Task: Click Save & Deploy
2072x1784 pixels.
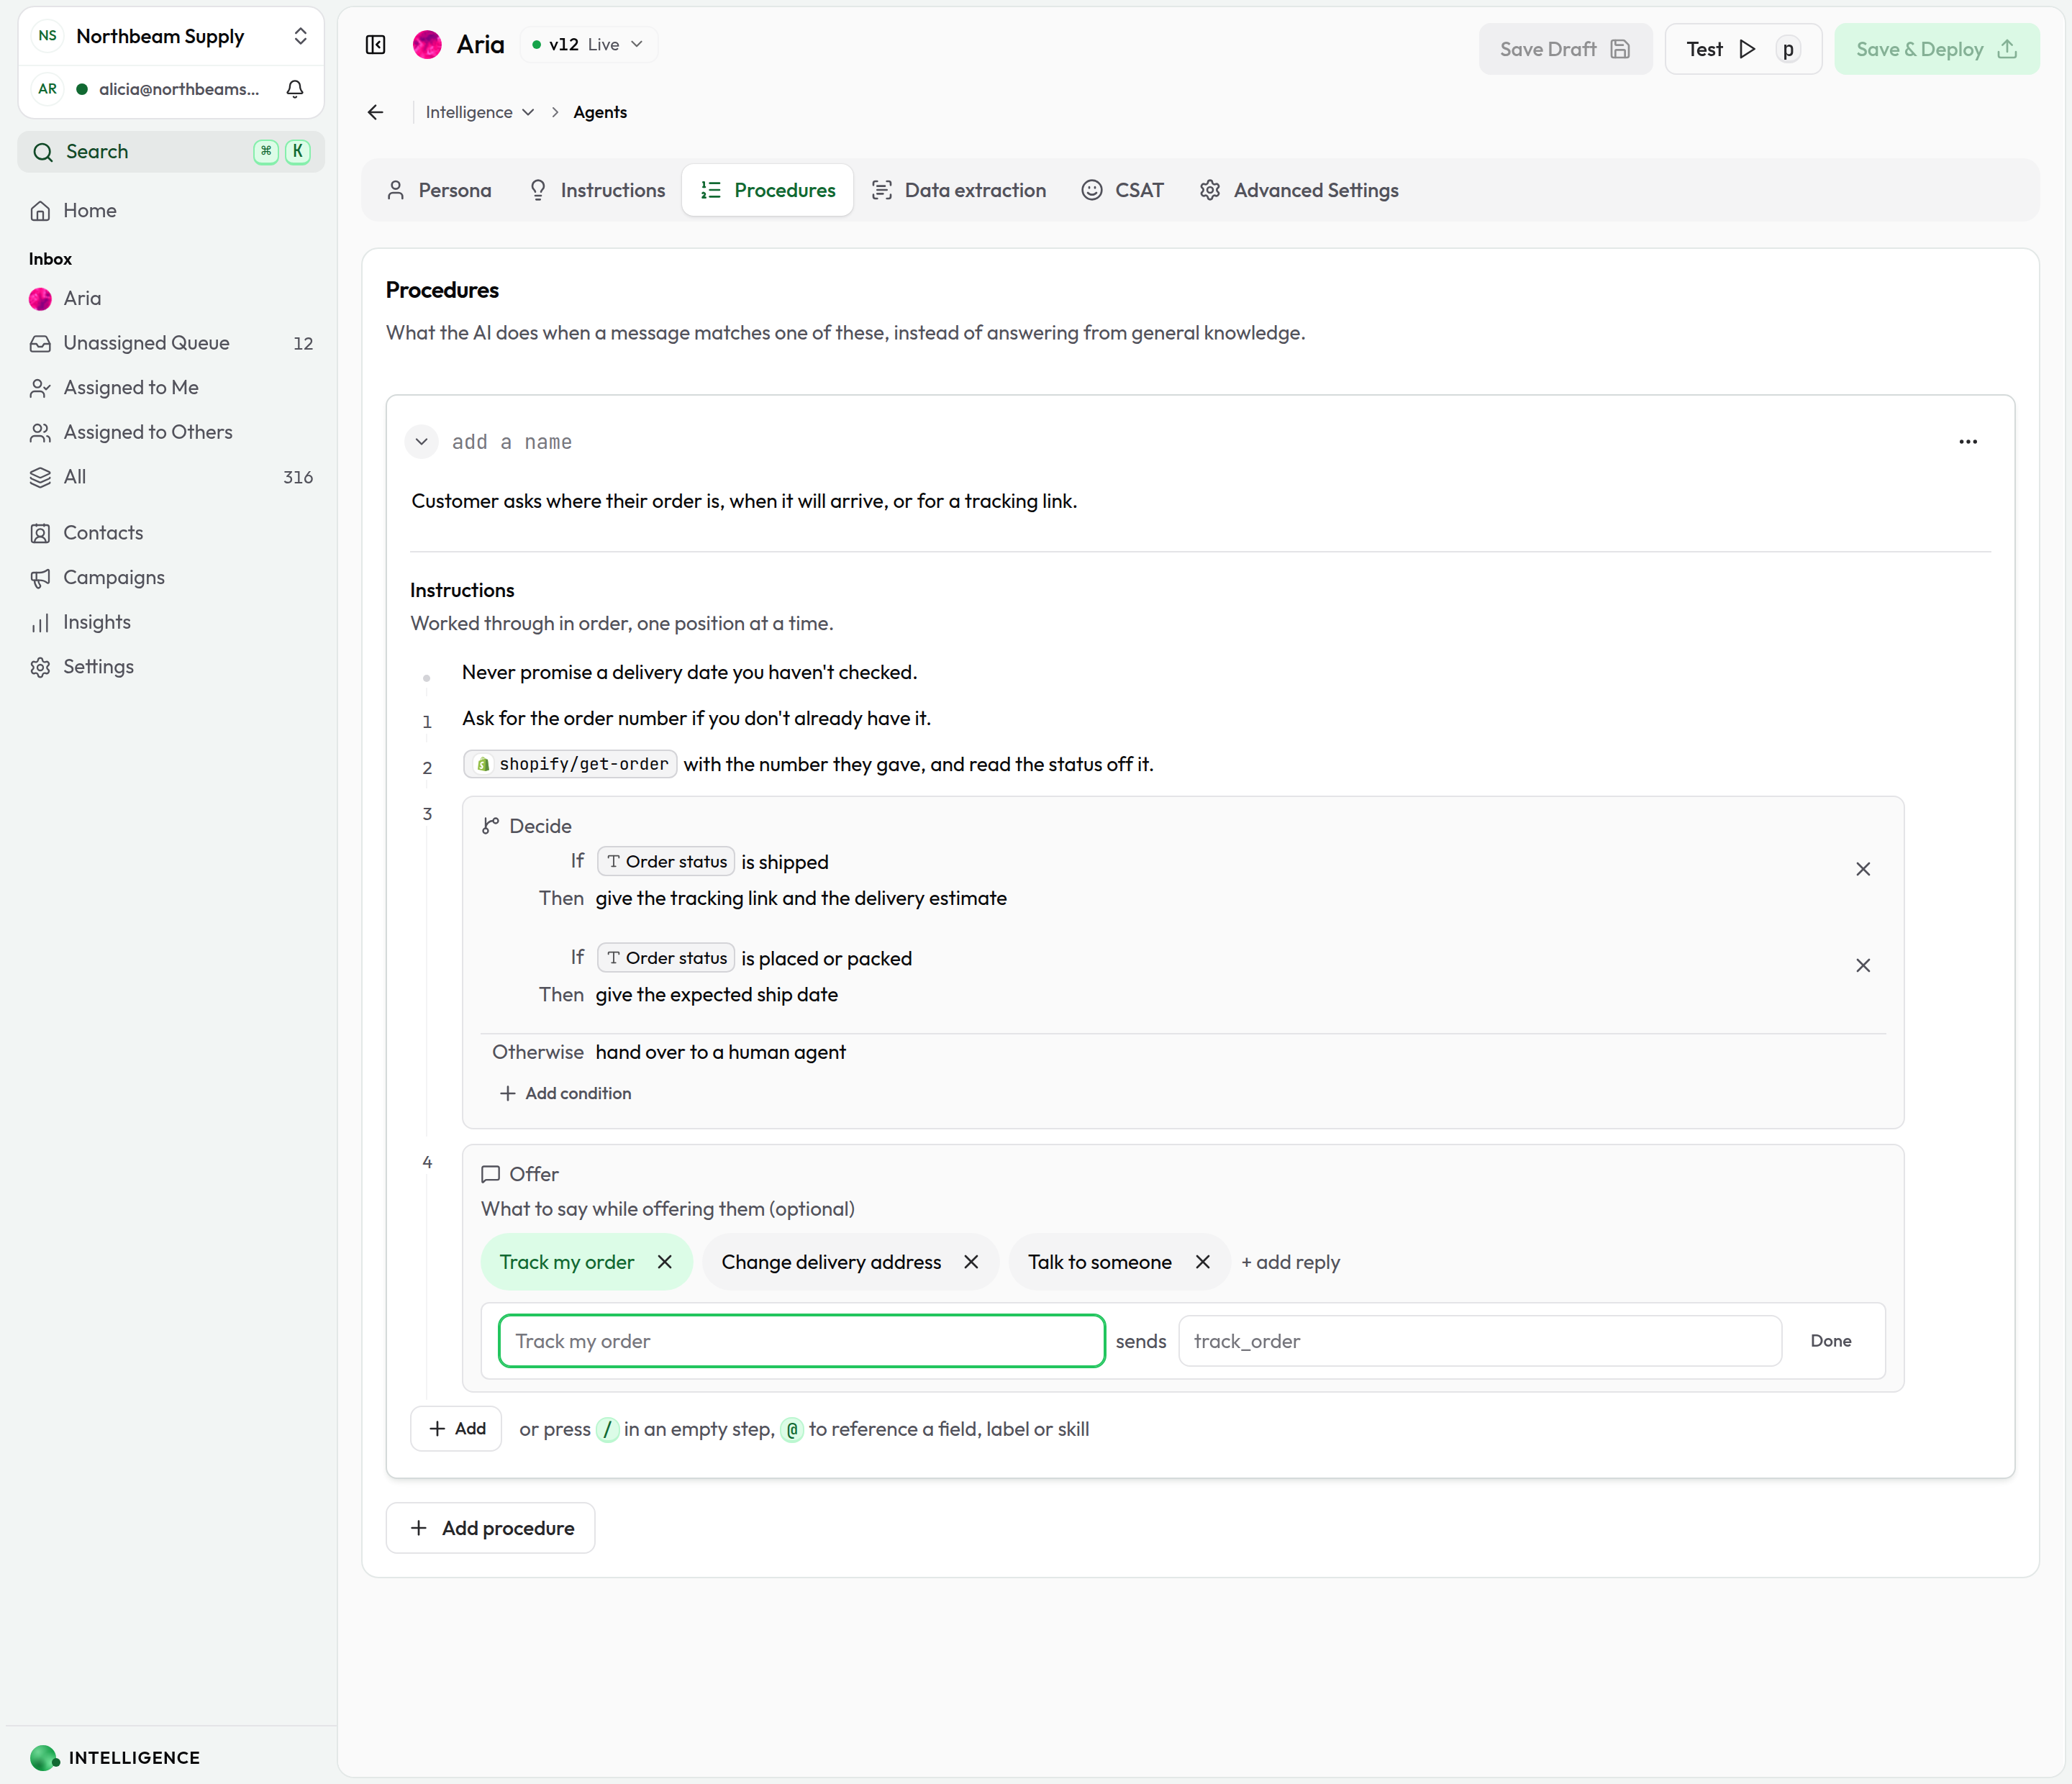Action: point(1936,49)
